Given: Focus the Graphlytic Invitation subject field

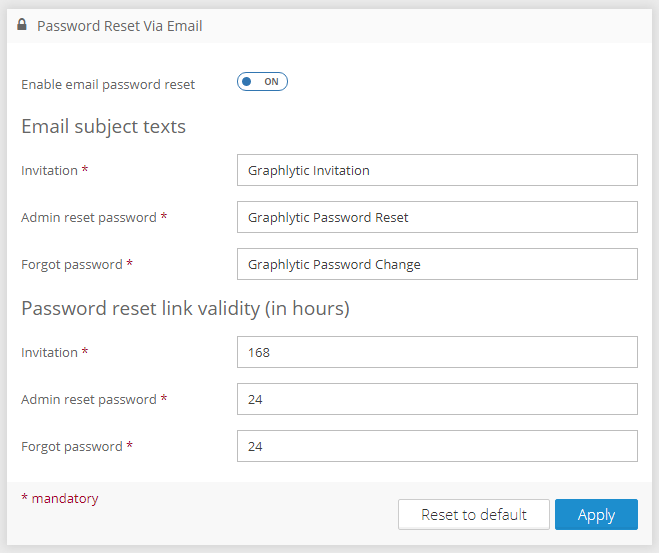Looking at the screenshot, I should coord(437,170).
